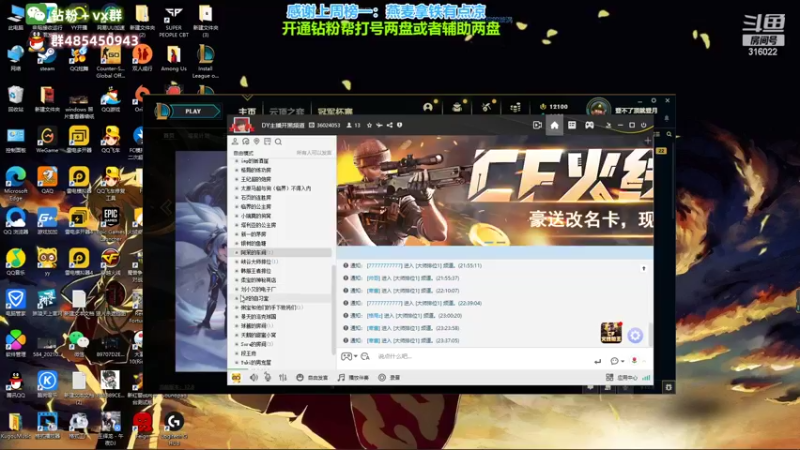Click the free speech mode button
Viewport: 800px width, 450px height.
tap(312, 378)
